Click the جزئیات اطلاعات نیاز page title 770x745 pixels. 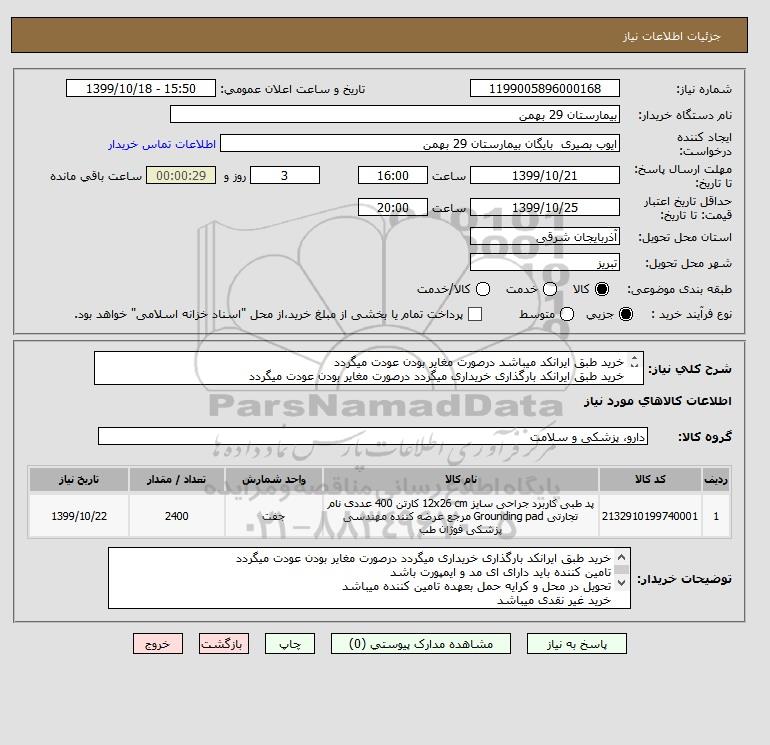(x=671, y=36)
